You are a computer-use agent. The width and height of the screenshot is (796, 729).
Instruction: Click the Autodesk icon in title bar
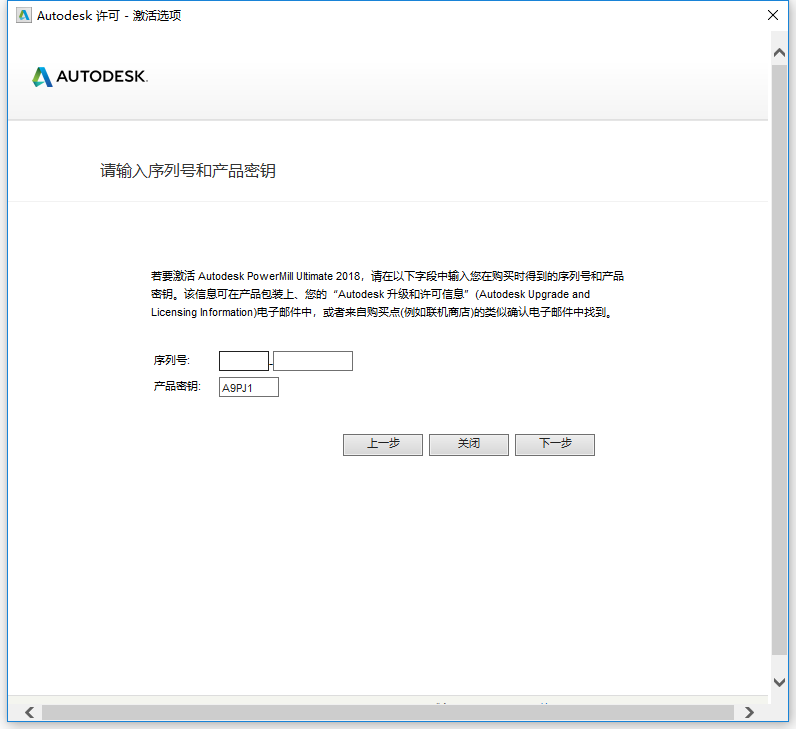click(24, 15)
